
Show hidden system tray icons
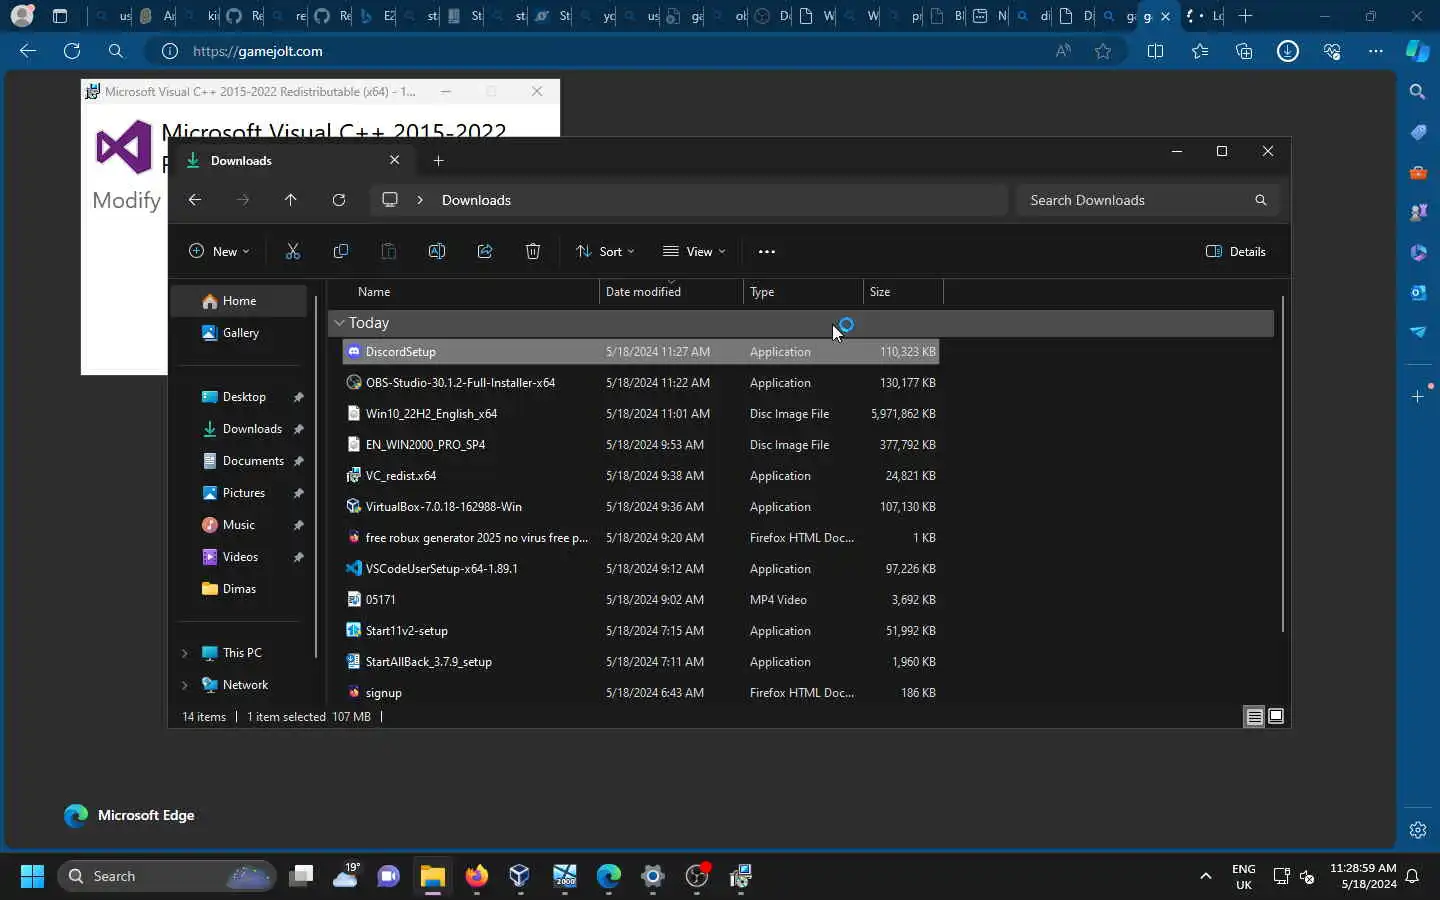click(1206, 876)
